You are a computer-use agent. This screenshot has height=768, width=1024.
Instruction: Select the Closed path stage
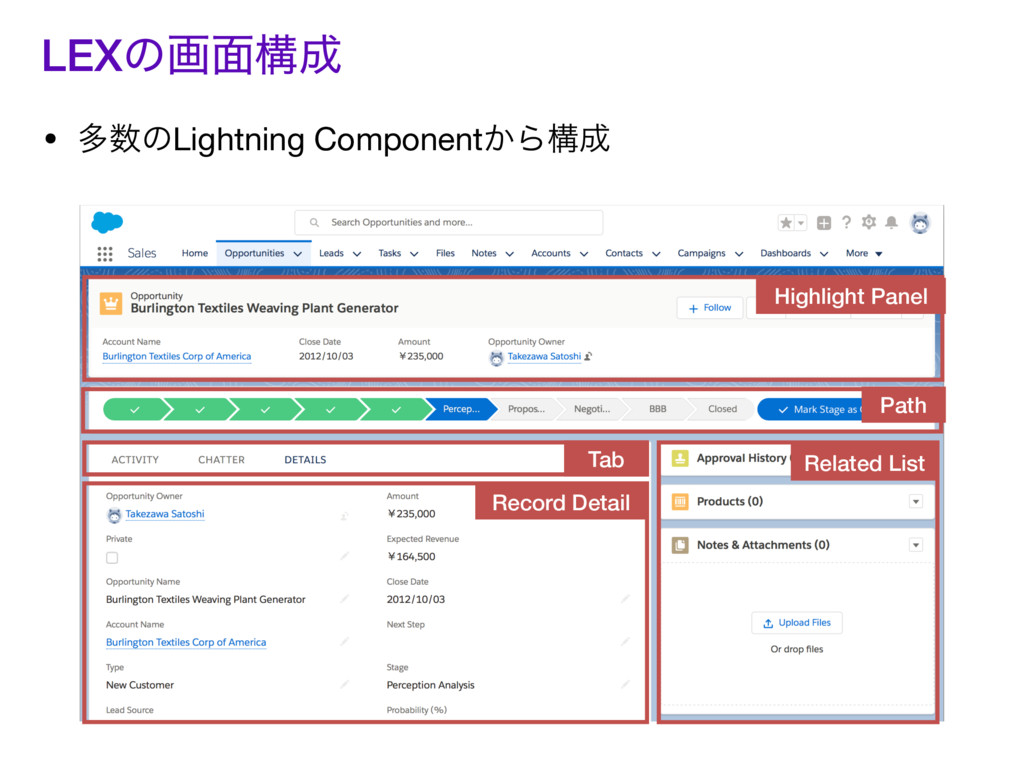tap(722, 409)
